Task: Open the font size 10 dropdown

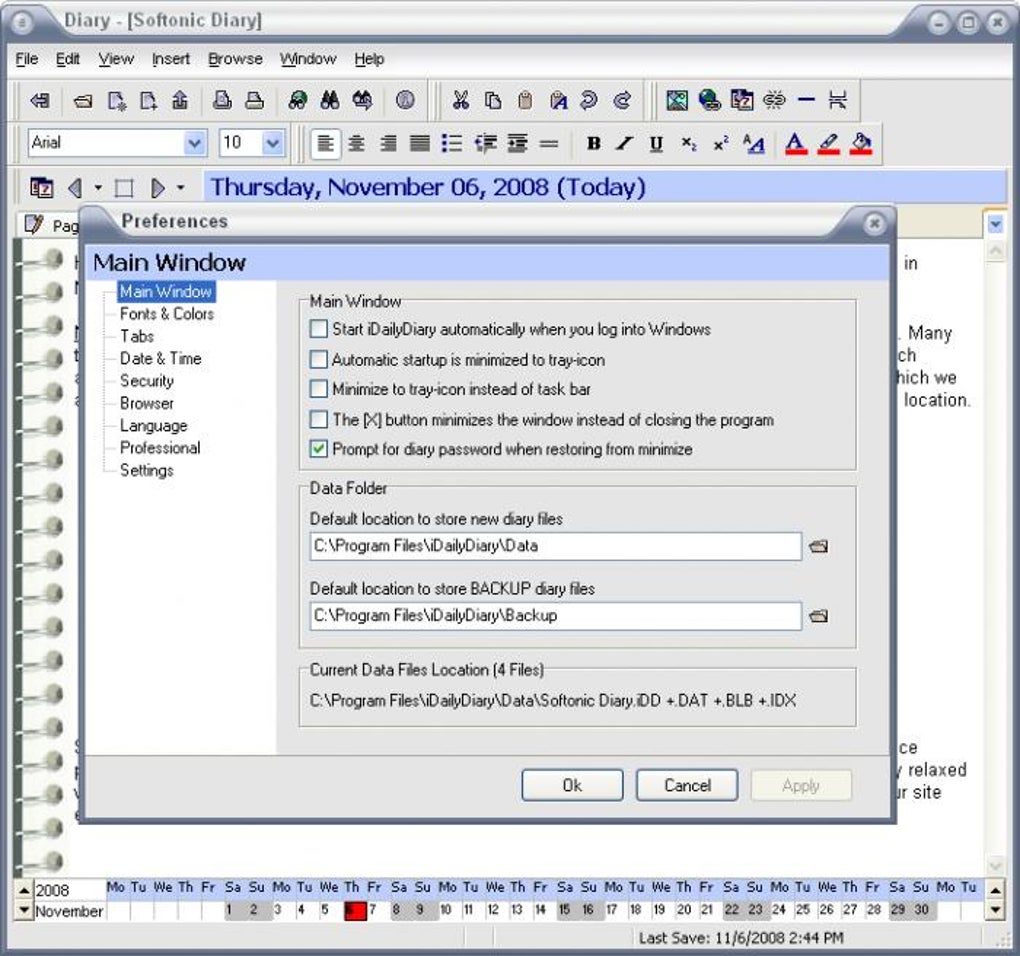Action: 273,142
